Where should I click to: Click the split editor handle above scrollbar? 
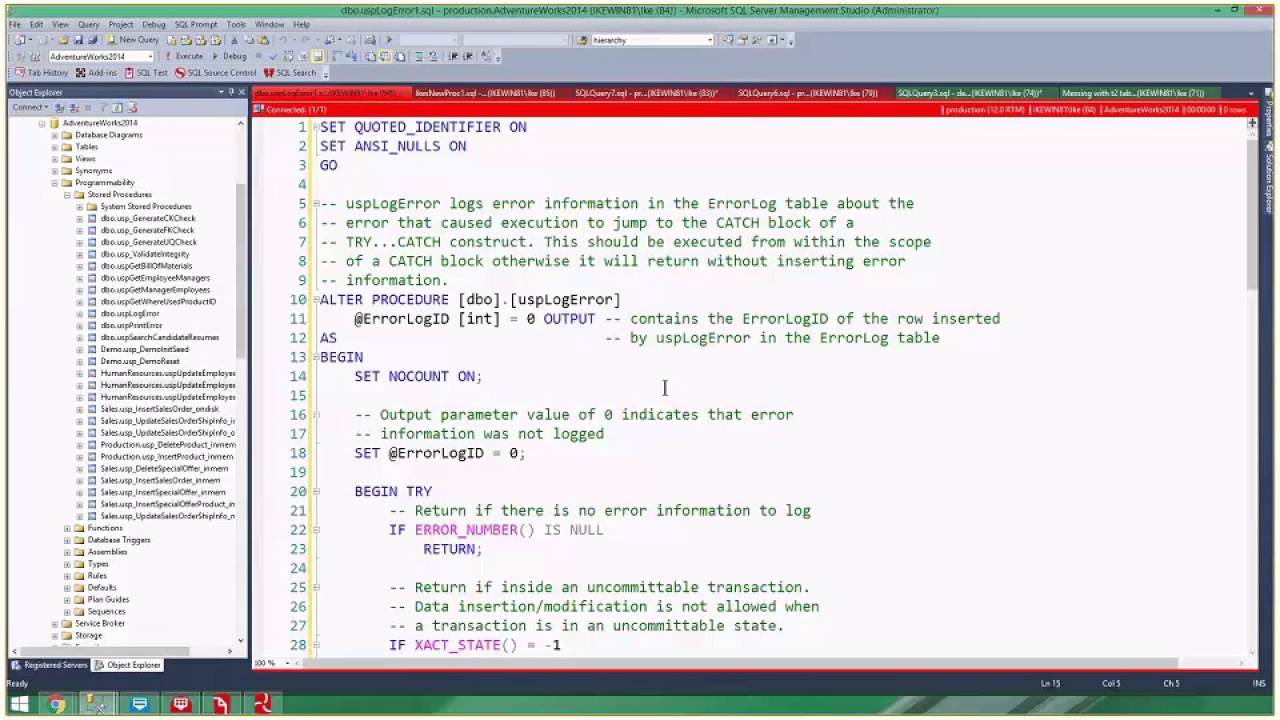point(1252,123)
